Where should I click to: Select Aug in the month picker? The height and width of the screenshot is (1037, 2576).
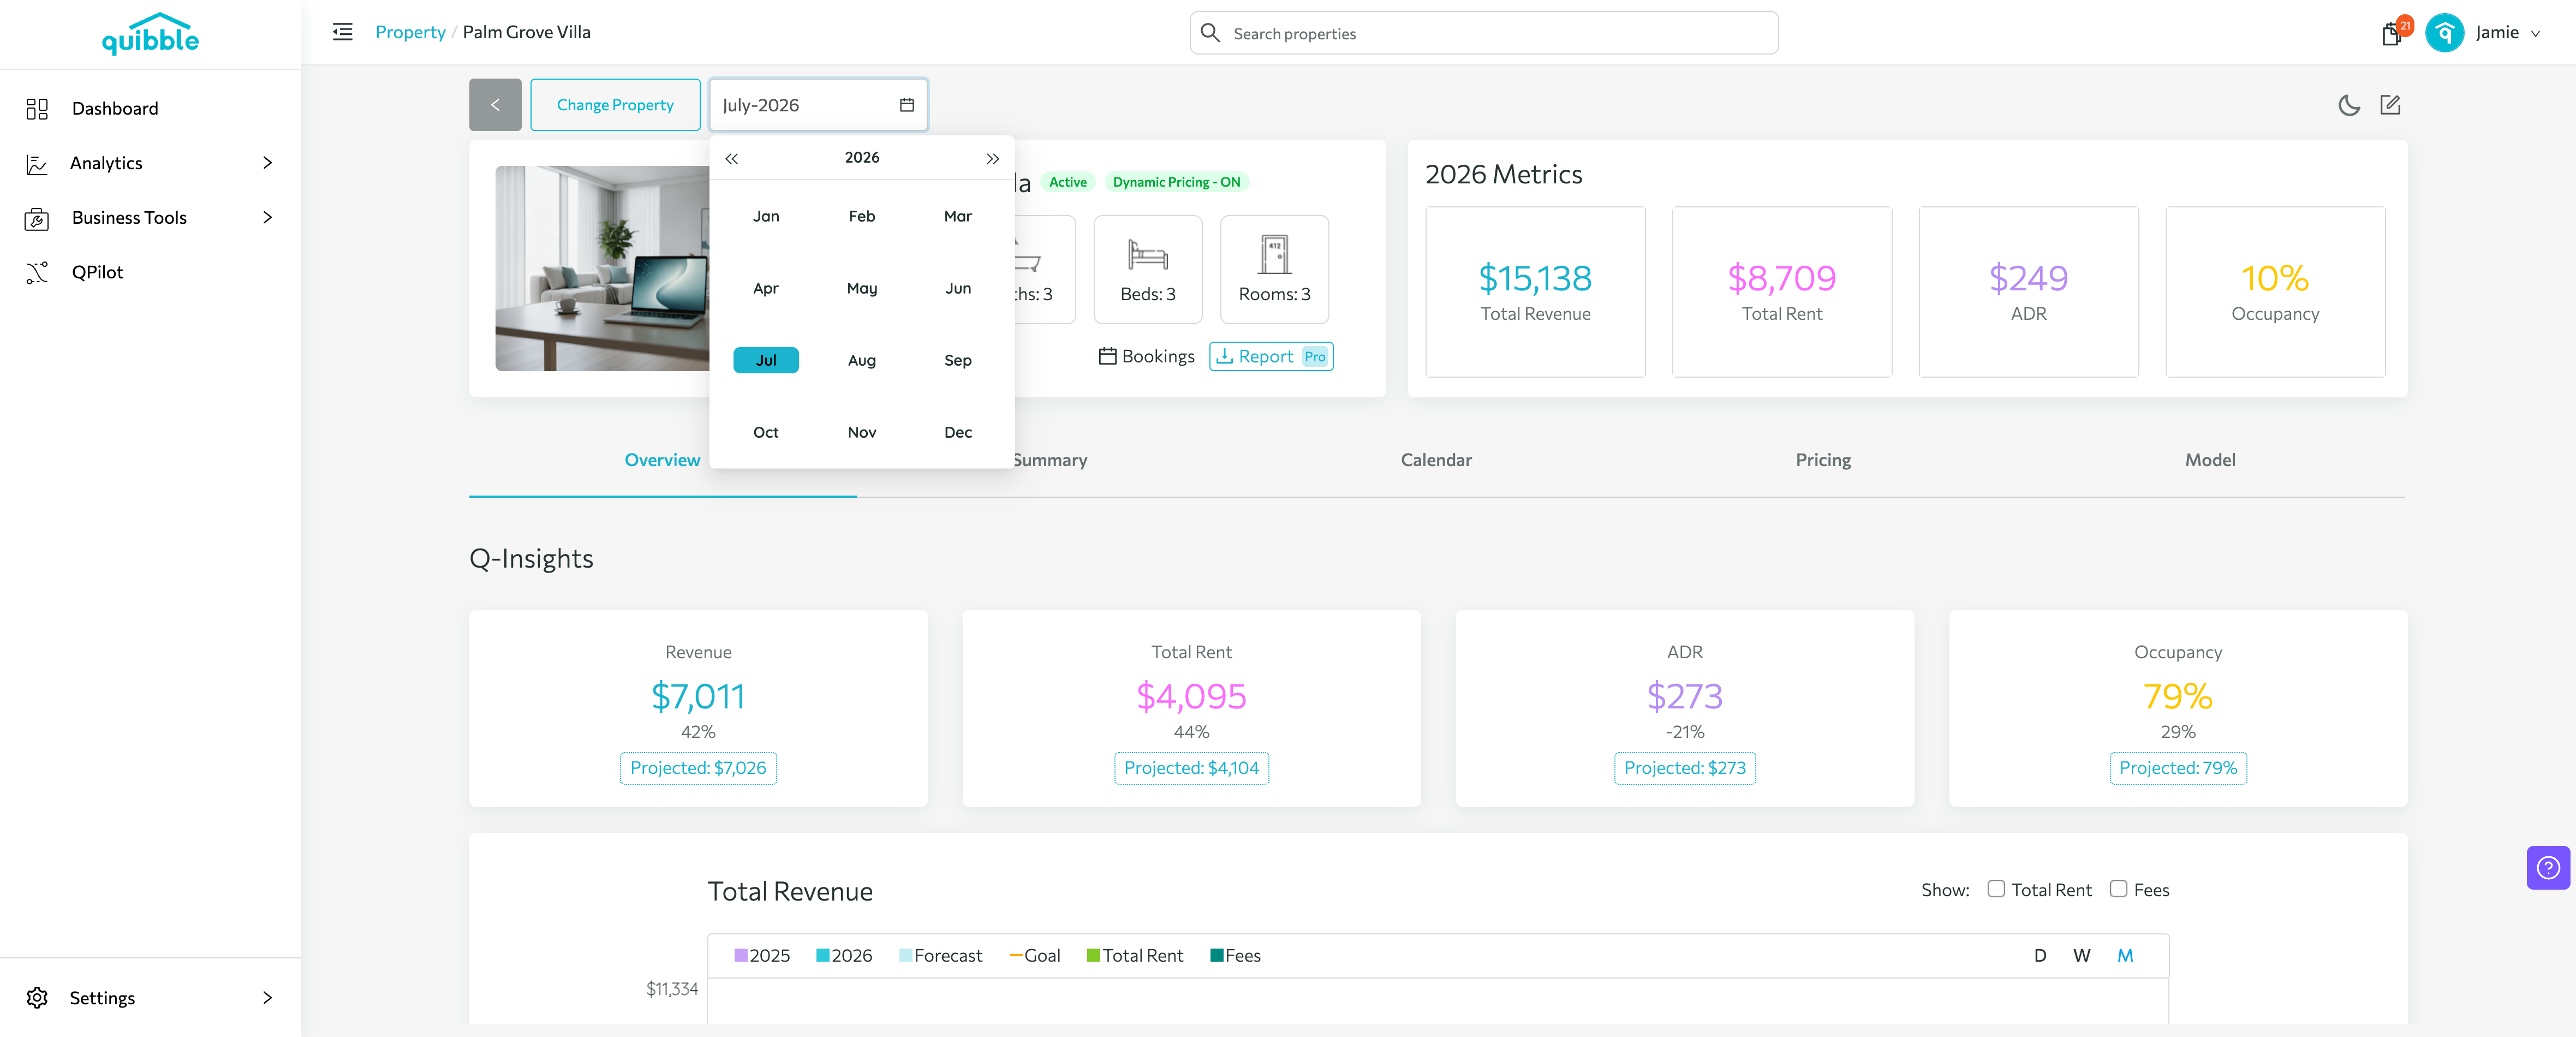point(861,360)
